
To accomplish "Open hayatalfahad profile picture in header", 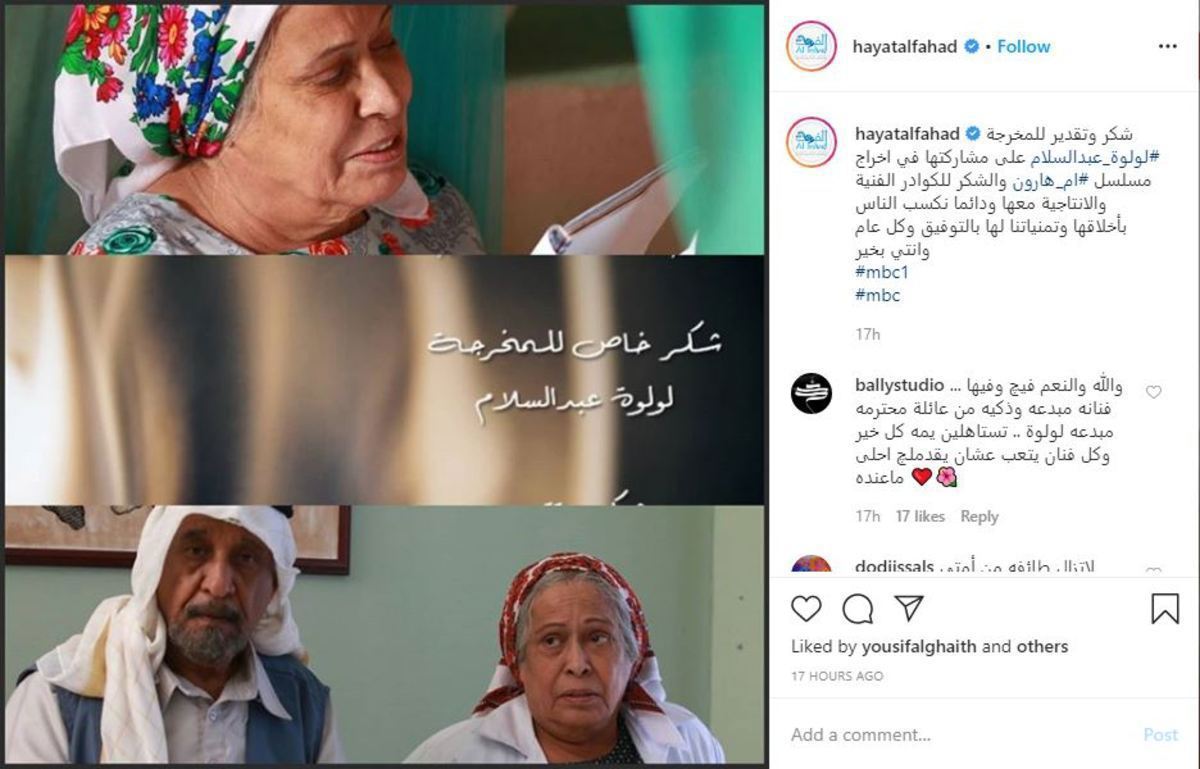I will coord(811,46).
